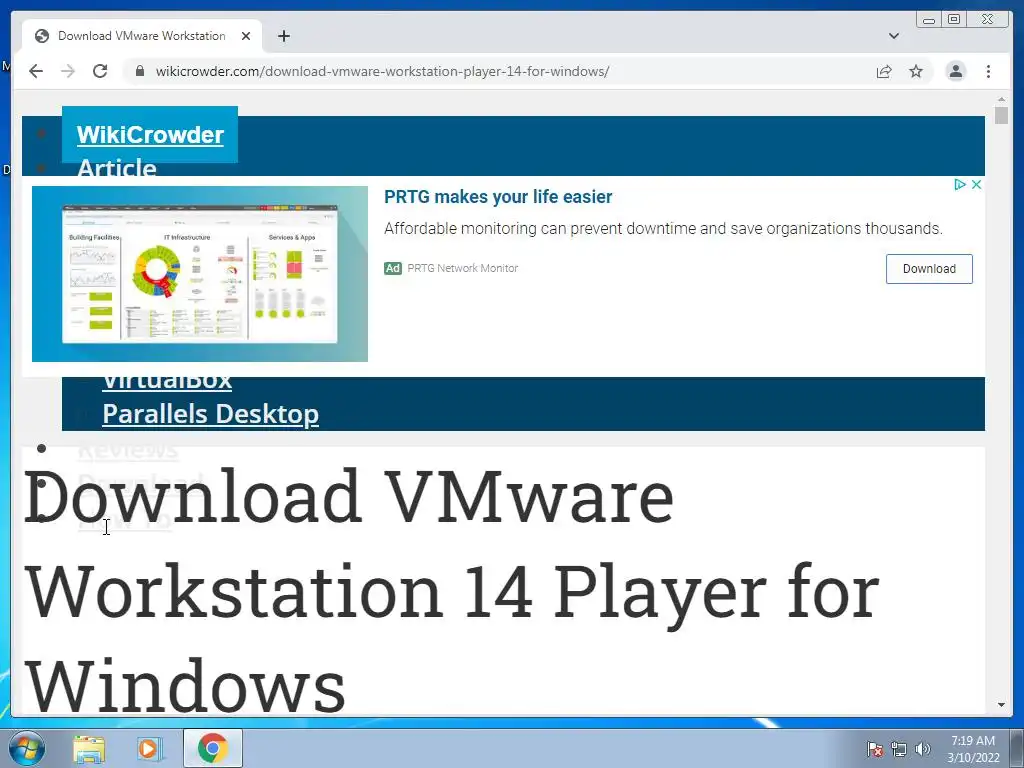The image size is (1024, 768).
Task: Click the Download VMware Workstation 14 heading
Action: 452,592
